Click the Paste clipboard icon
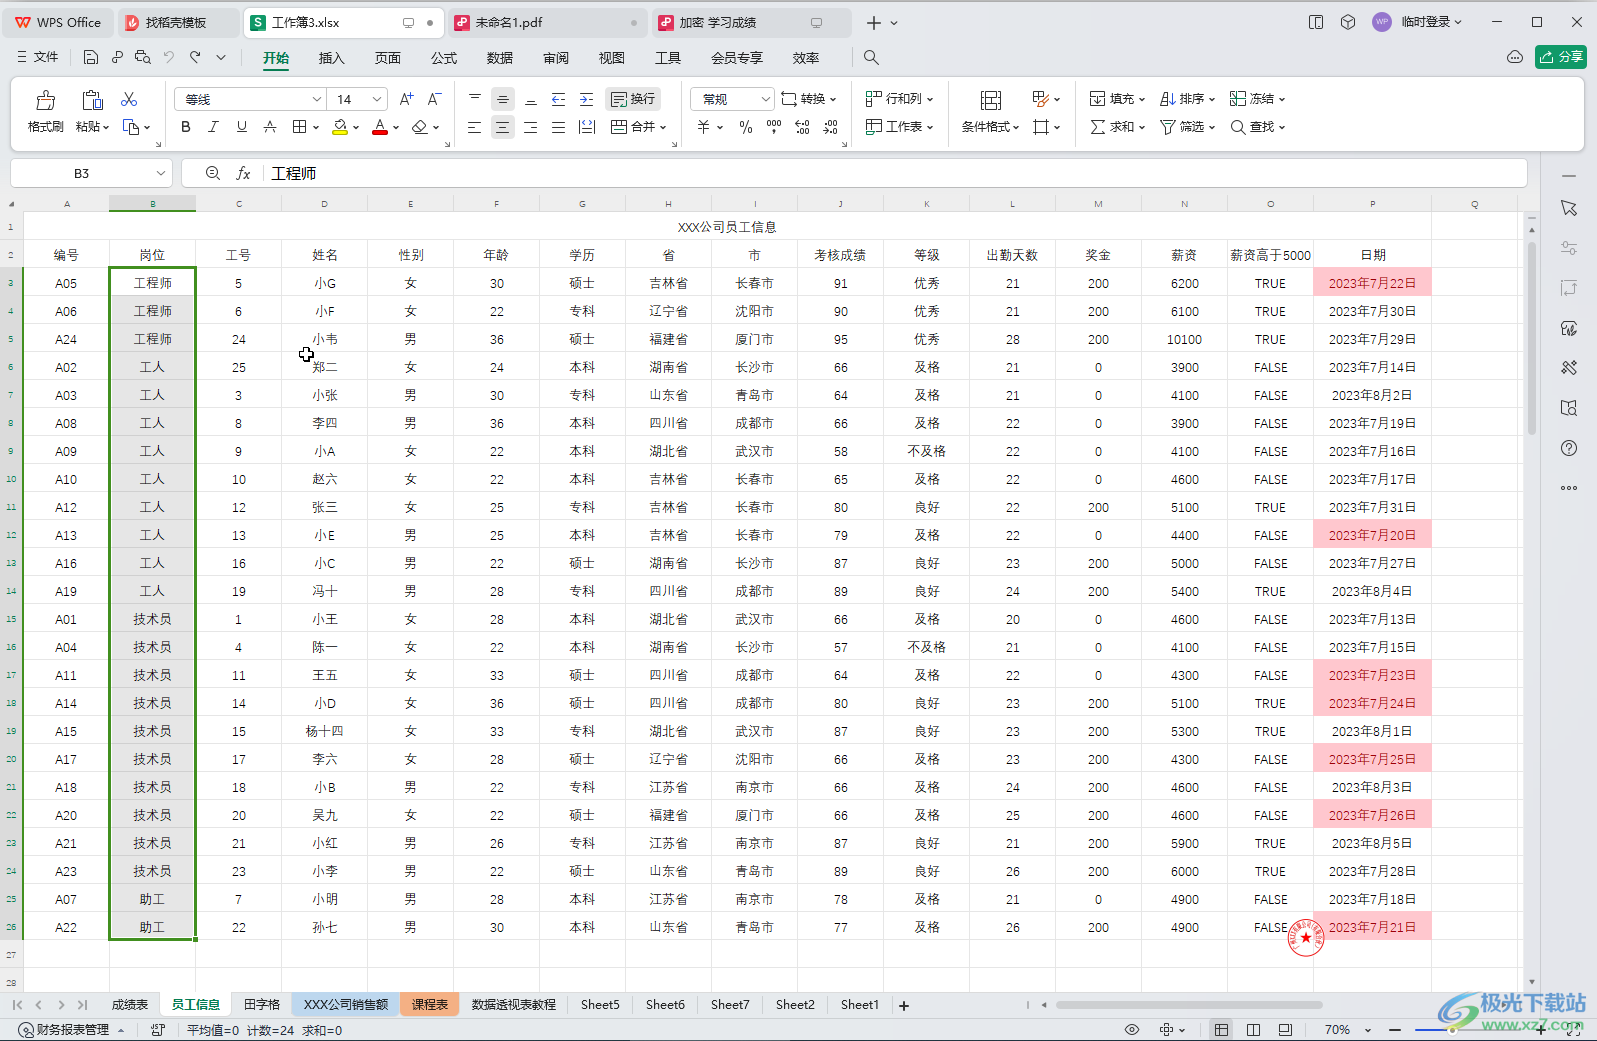Image resolution: width=1597 pixels, height=1041 pixels. coord(93,100)
